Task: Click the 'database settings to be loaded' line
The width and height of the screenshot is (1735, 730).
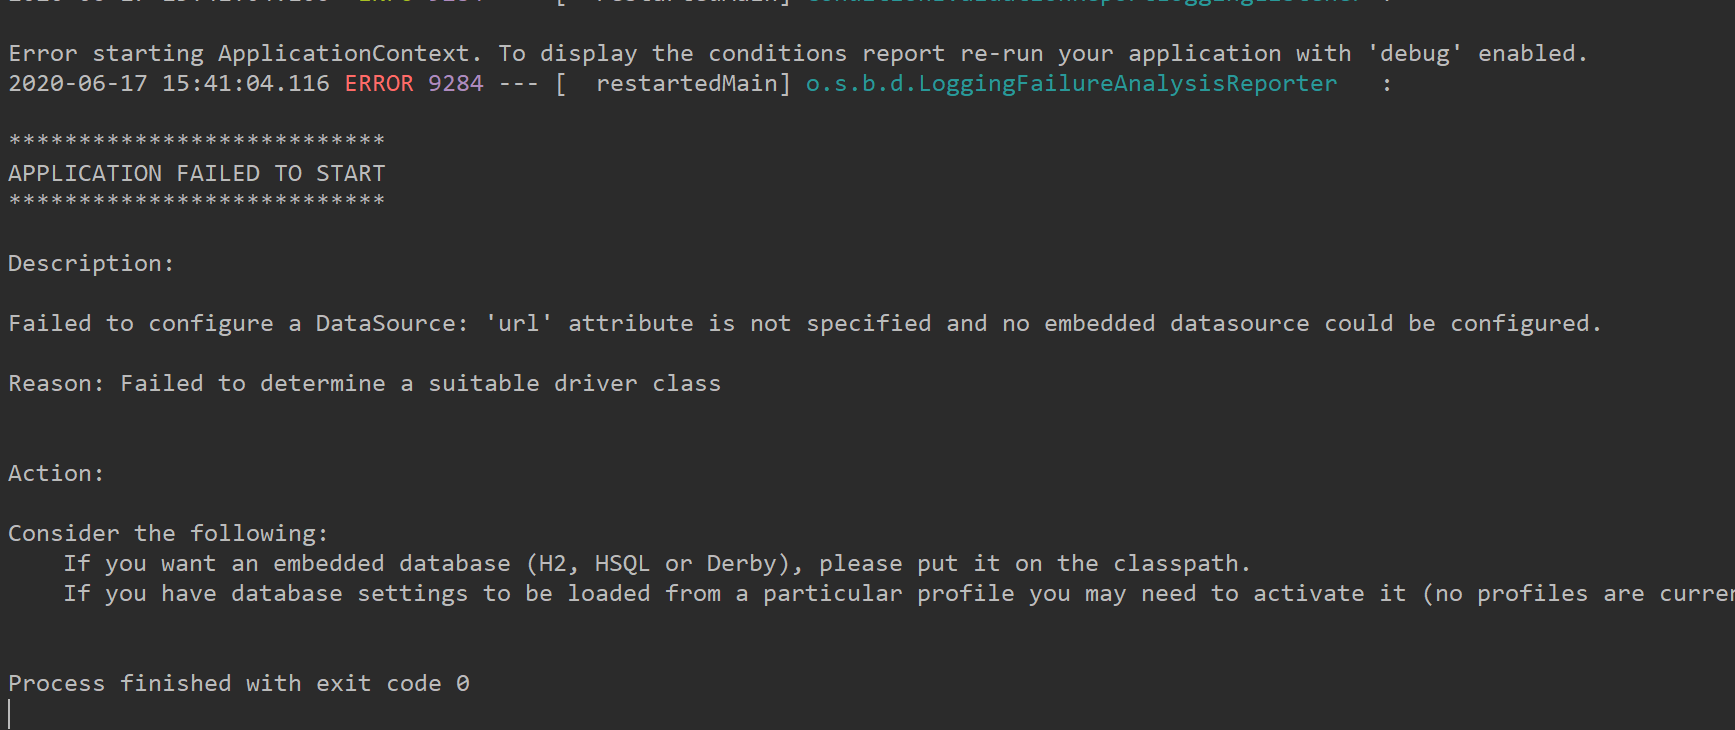Action: [x=899, y=594]
